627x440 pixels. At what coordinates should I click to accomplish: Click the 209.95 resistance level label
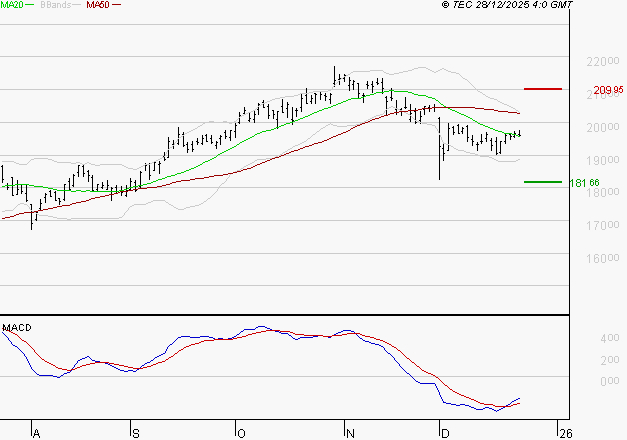point(608,90)
